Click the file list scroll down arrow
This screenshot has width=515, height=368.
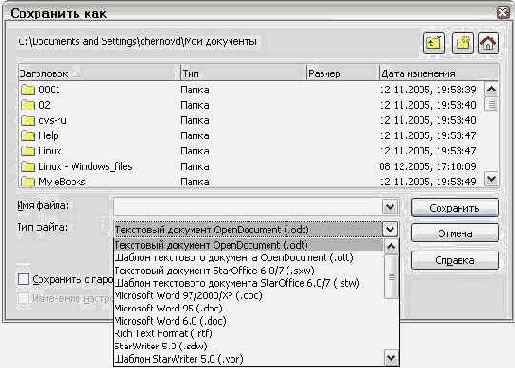(491, 180)
